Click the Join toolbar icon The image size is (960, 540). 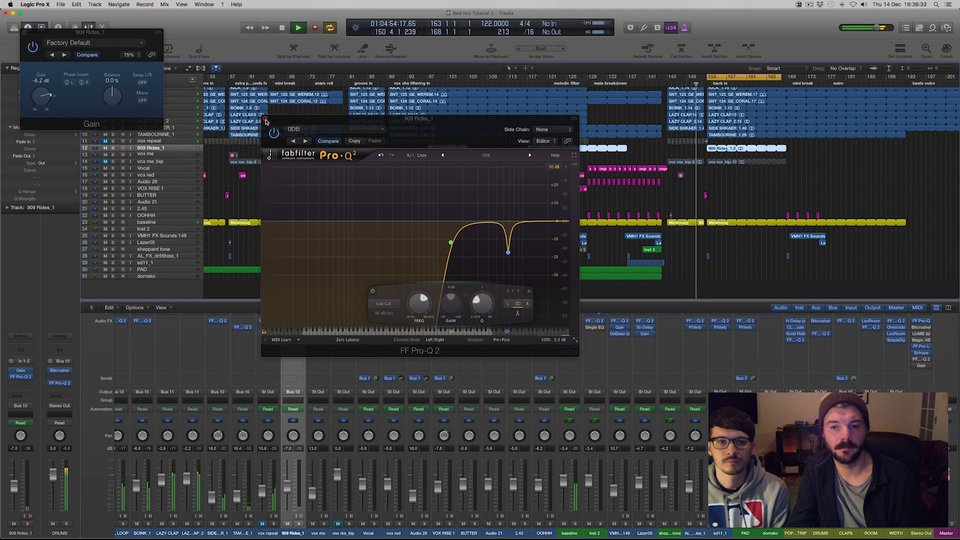click(x=362, y=48)
